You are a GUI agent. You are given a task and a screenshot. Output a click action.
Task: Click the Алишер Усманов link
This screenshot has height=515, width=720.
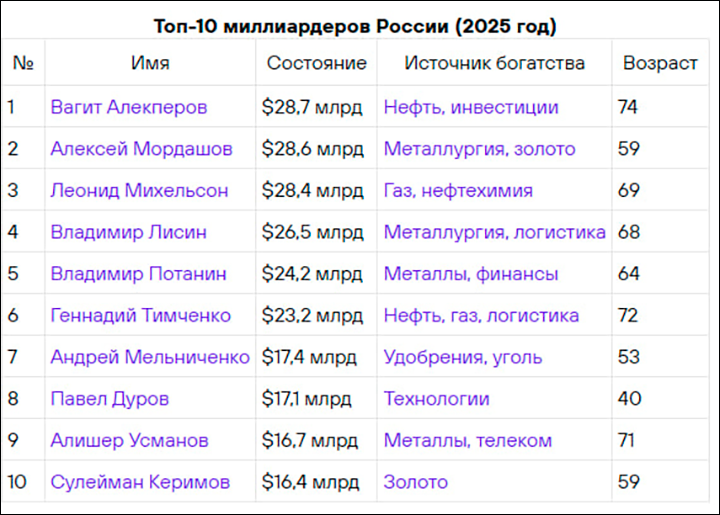click(129, 441)
